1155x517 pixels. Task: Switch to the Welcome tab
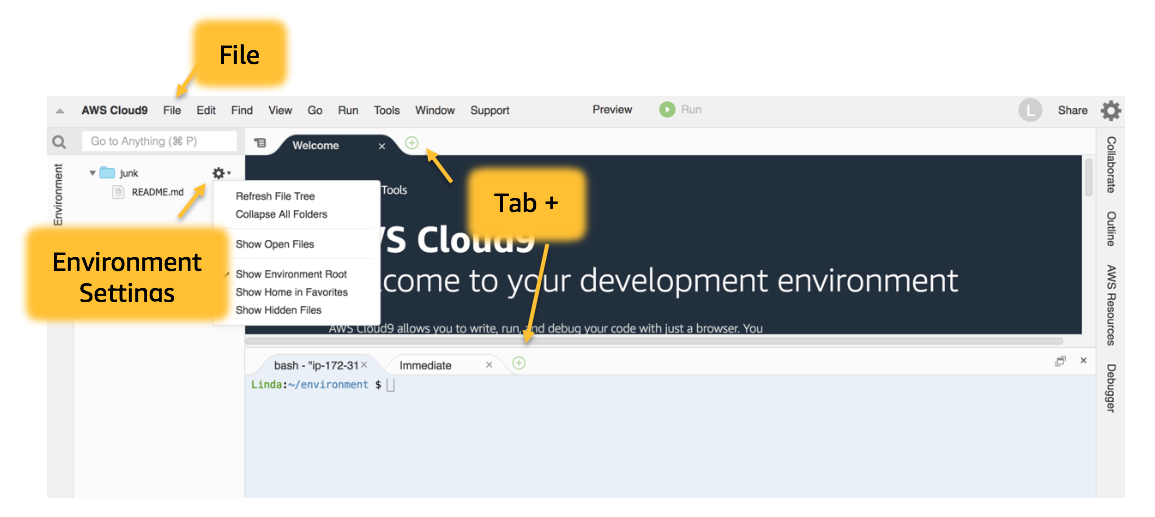(315, 146)
